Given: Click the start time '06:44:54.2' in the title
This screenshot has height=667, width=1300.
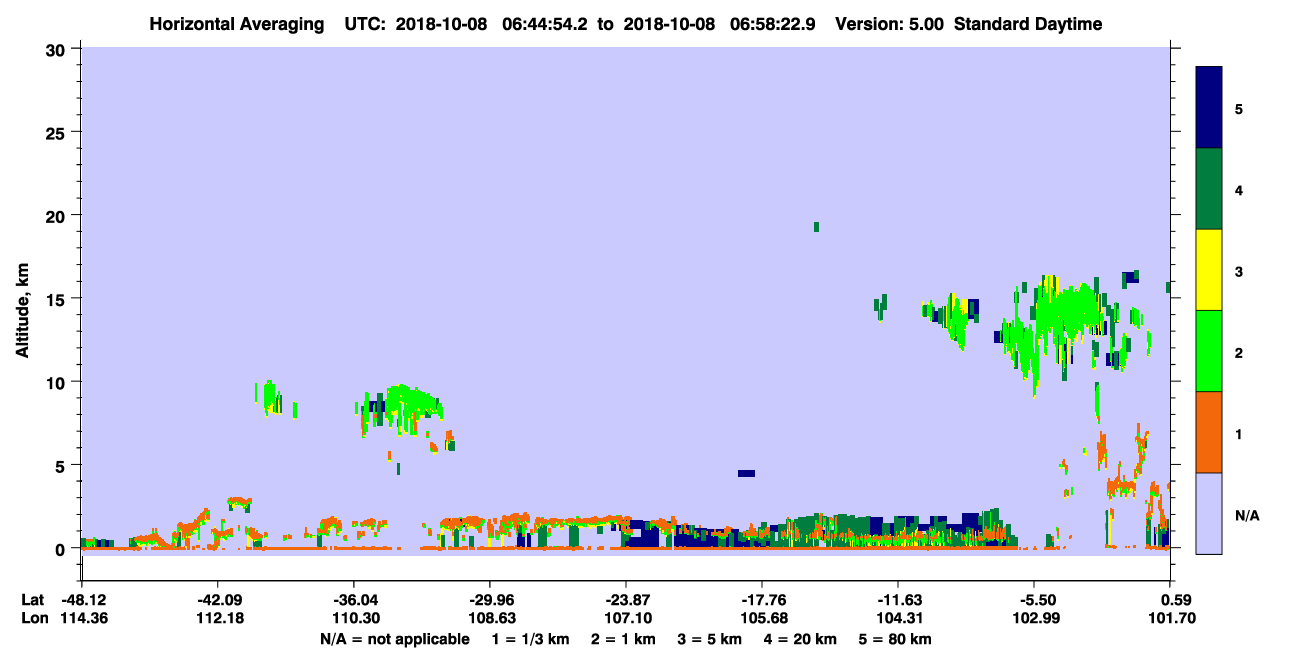Looking at the screenshot, I should pyautogui.click(x=544, y=24).
